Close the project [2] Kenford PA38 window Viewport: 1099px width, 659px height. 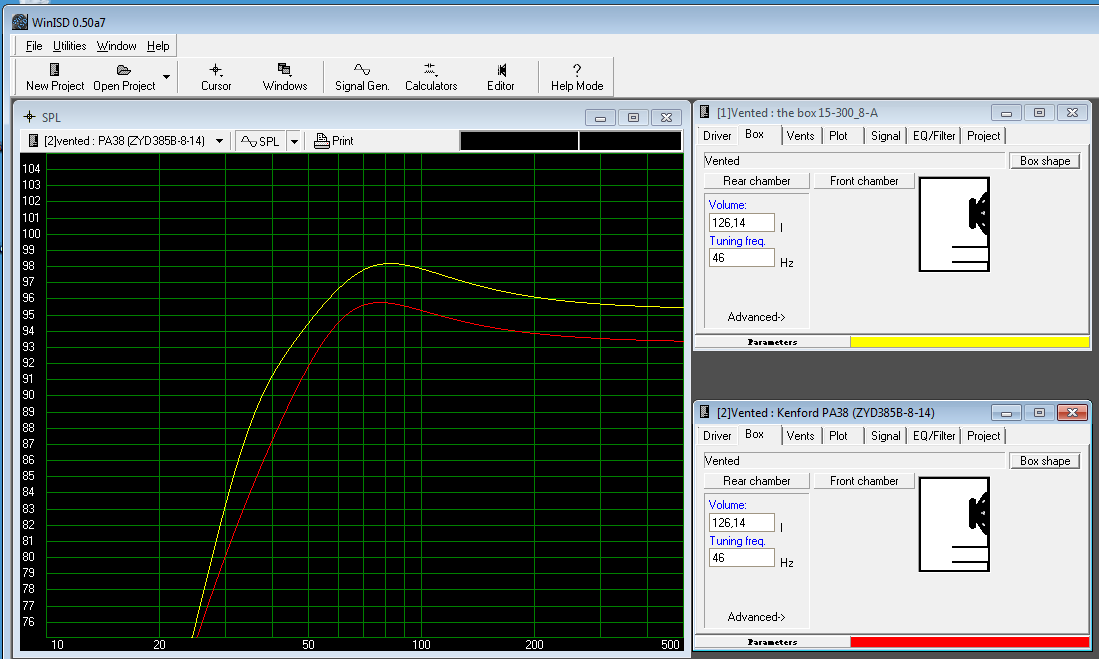coord(1072,413)
